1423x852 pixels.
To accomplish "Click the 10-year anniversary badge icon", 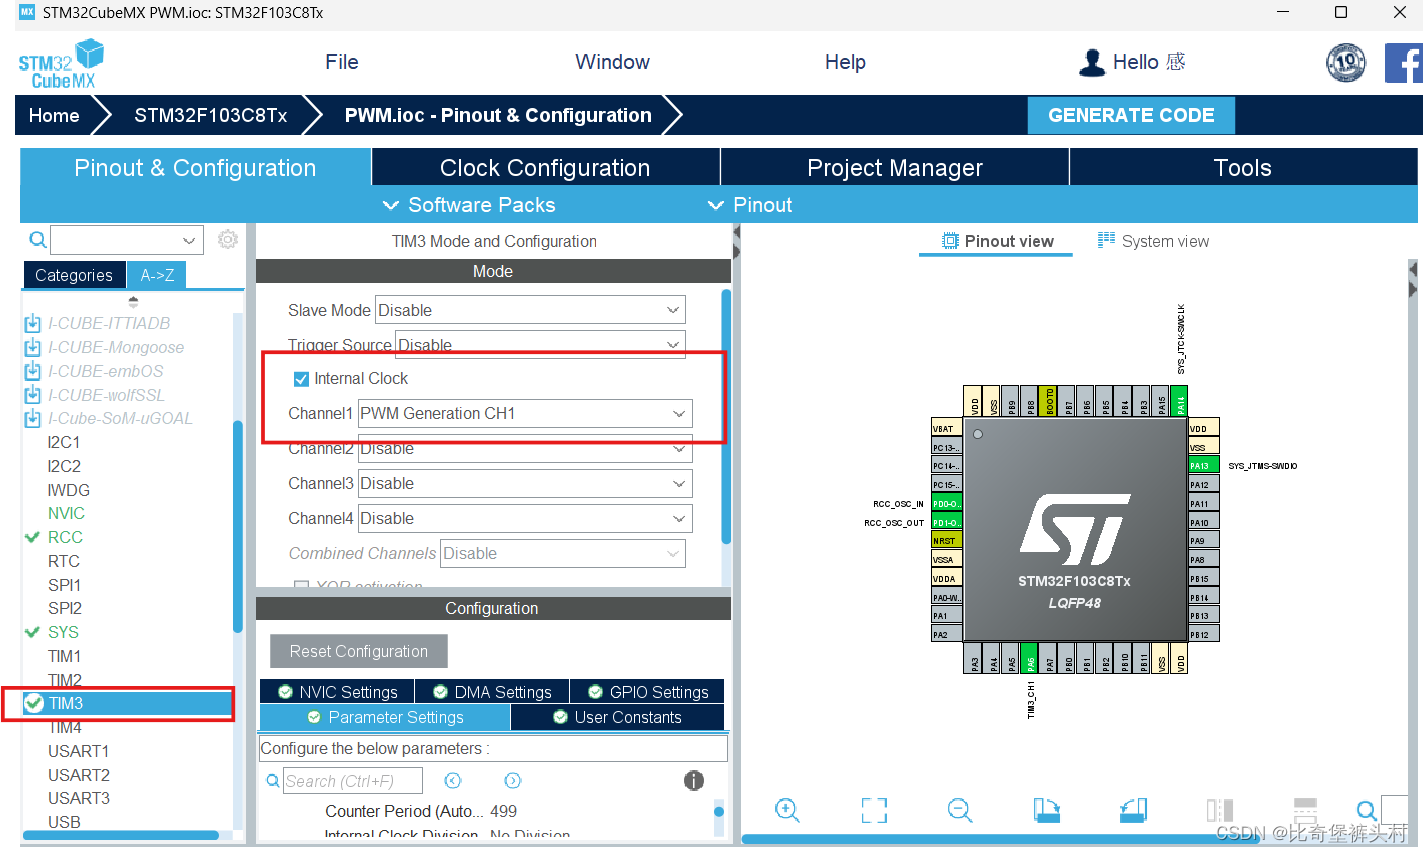I will [x=1345, y=63].
